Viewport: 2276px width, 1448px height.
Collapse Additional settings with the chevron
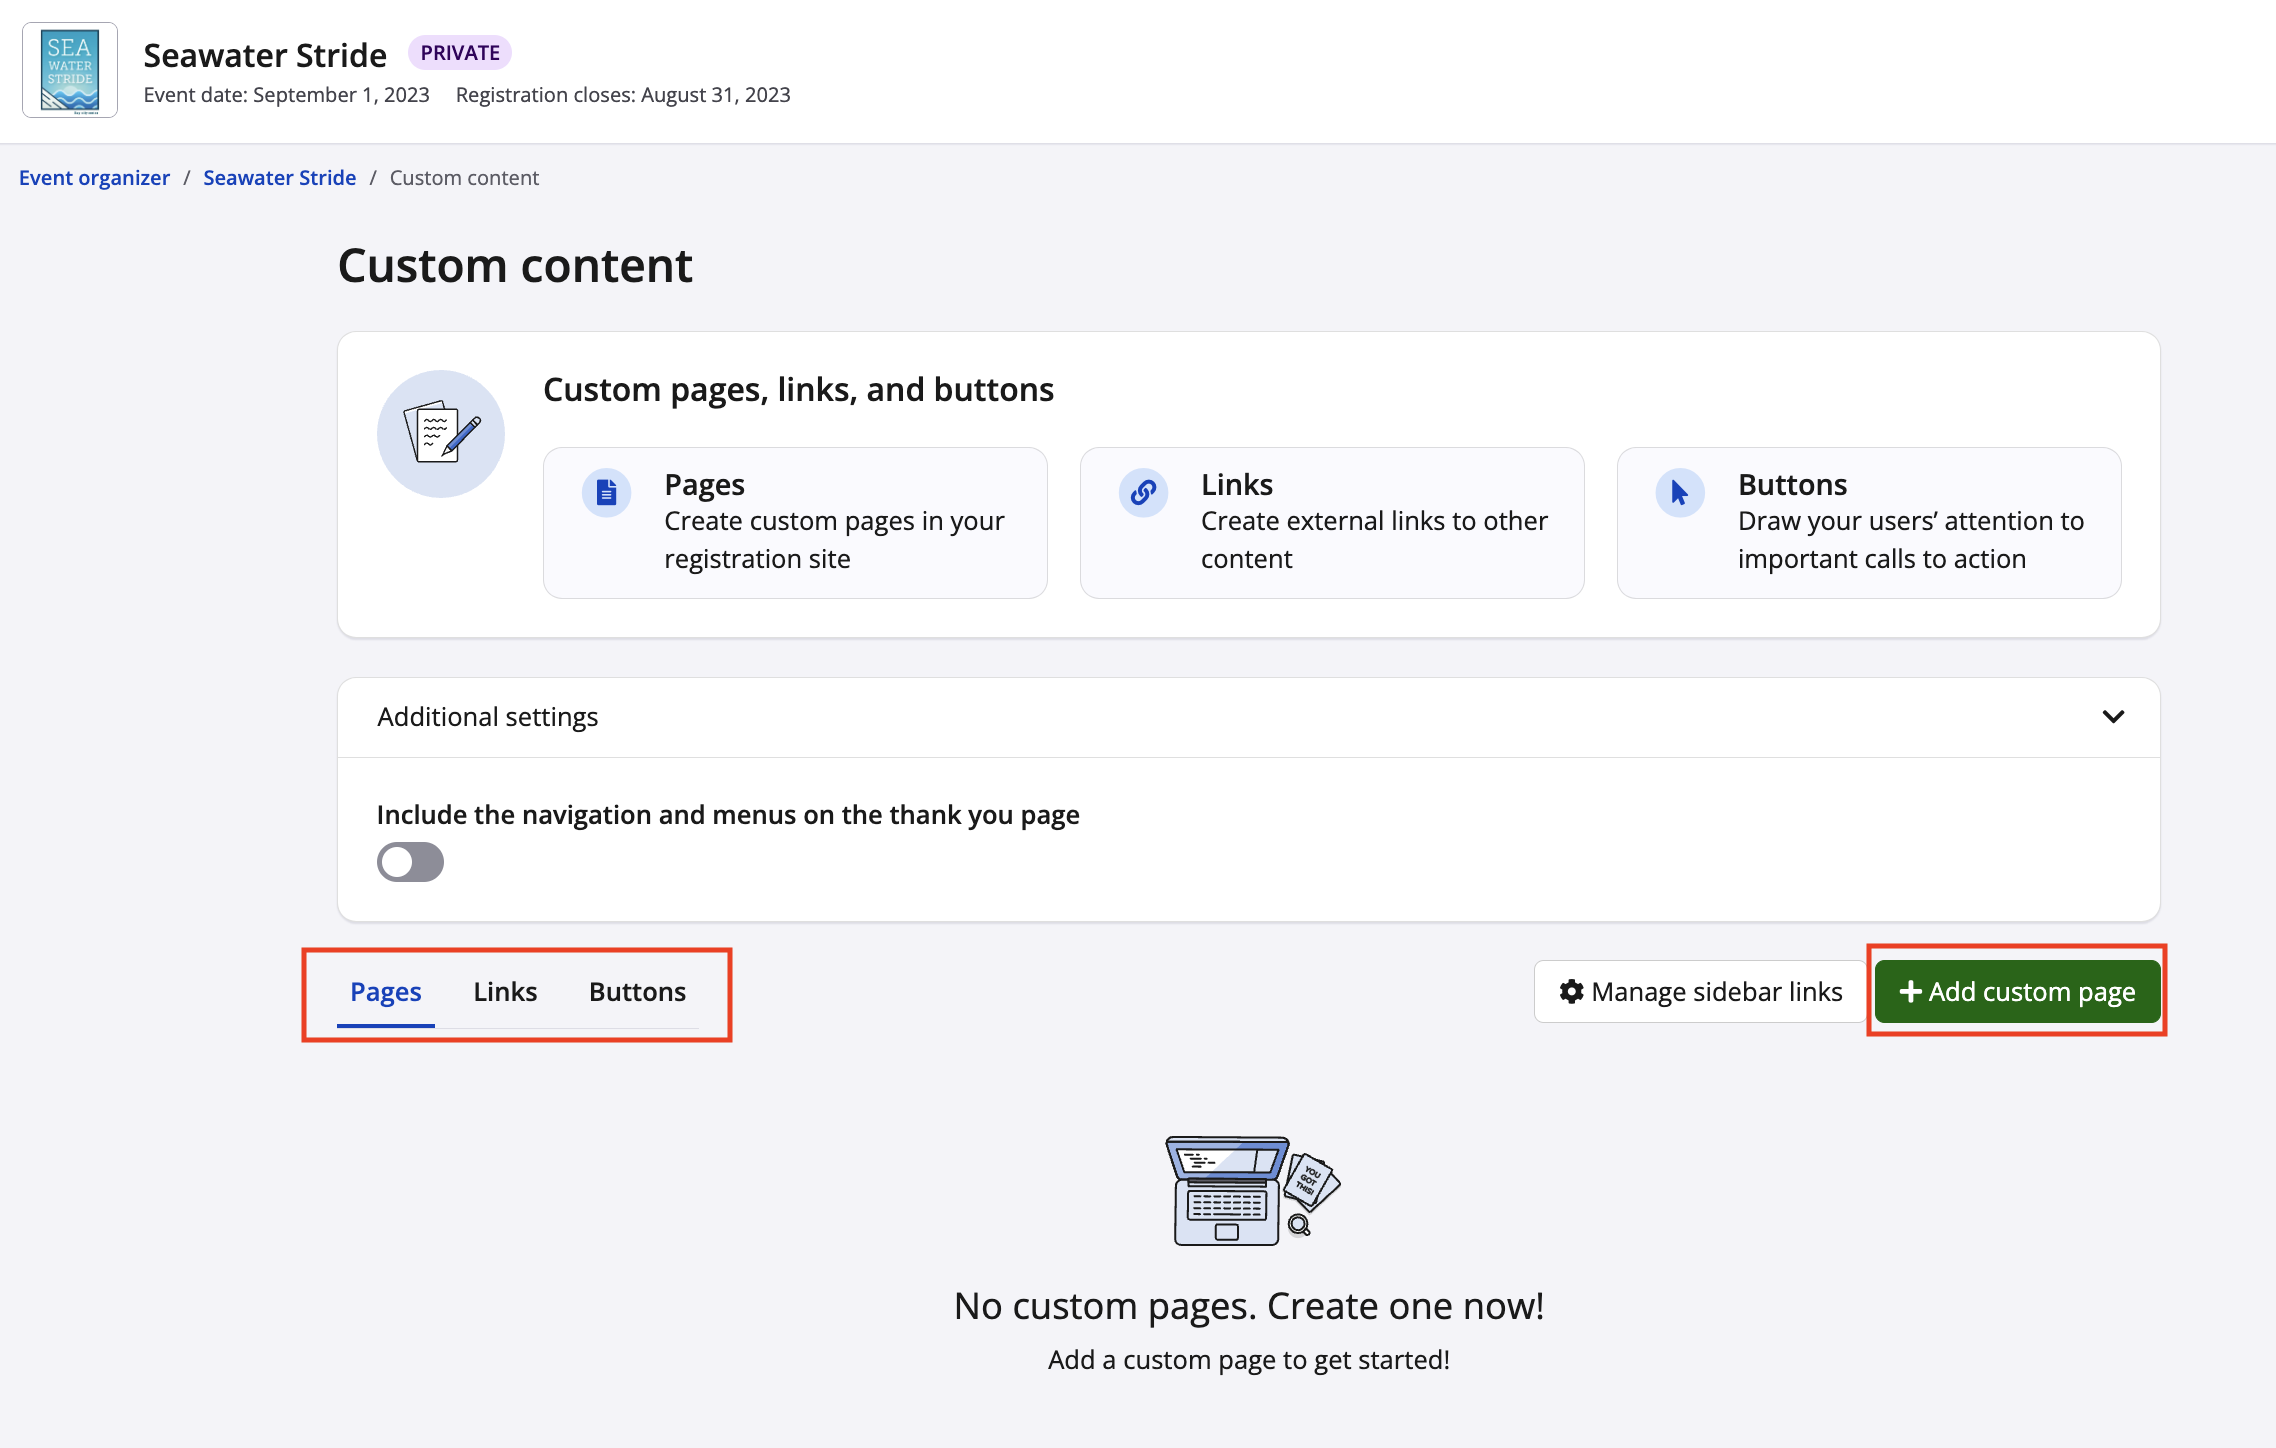(2112, 717)
